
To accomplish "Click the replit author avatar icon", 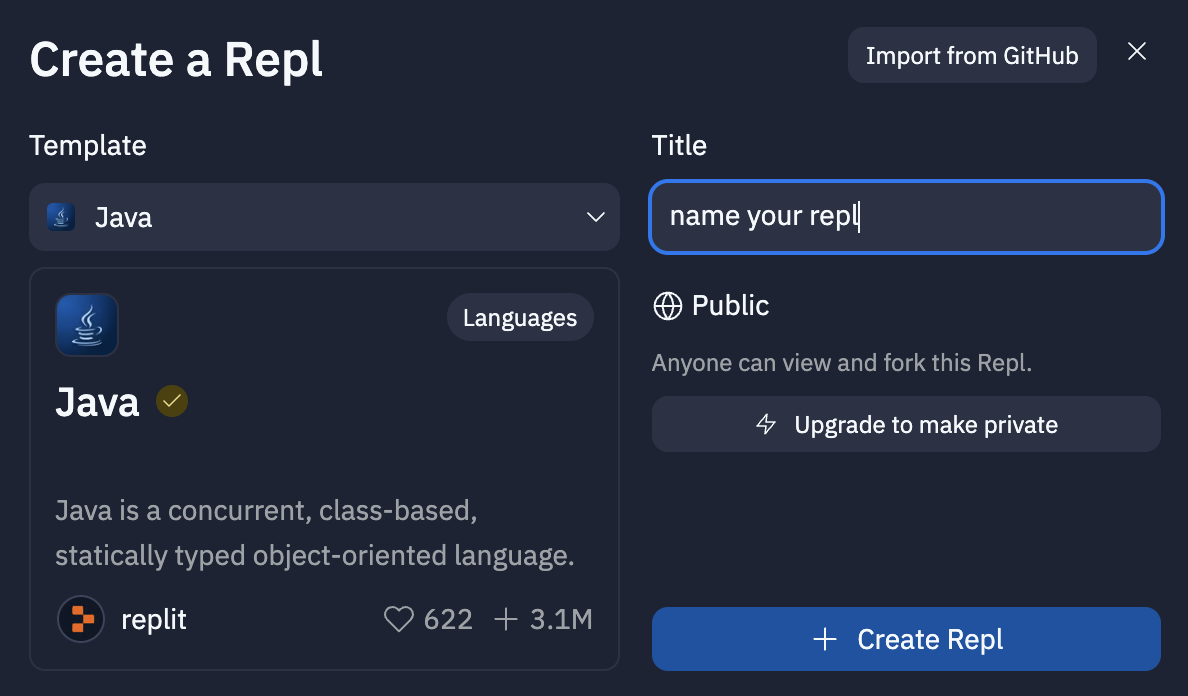I will click(x=81, y=620).
